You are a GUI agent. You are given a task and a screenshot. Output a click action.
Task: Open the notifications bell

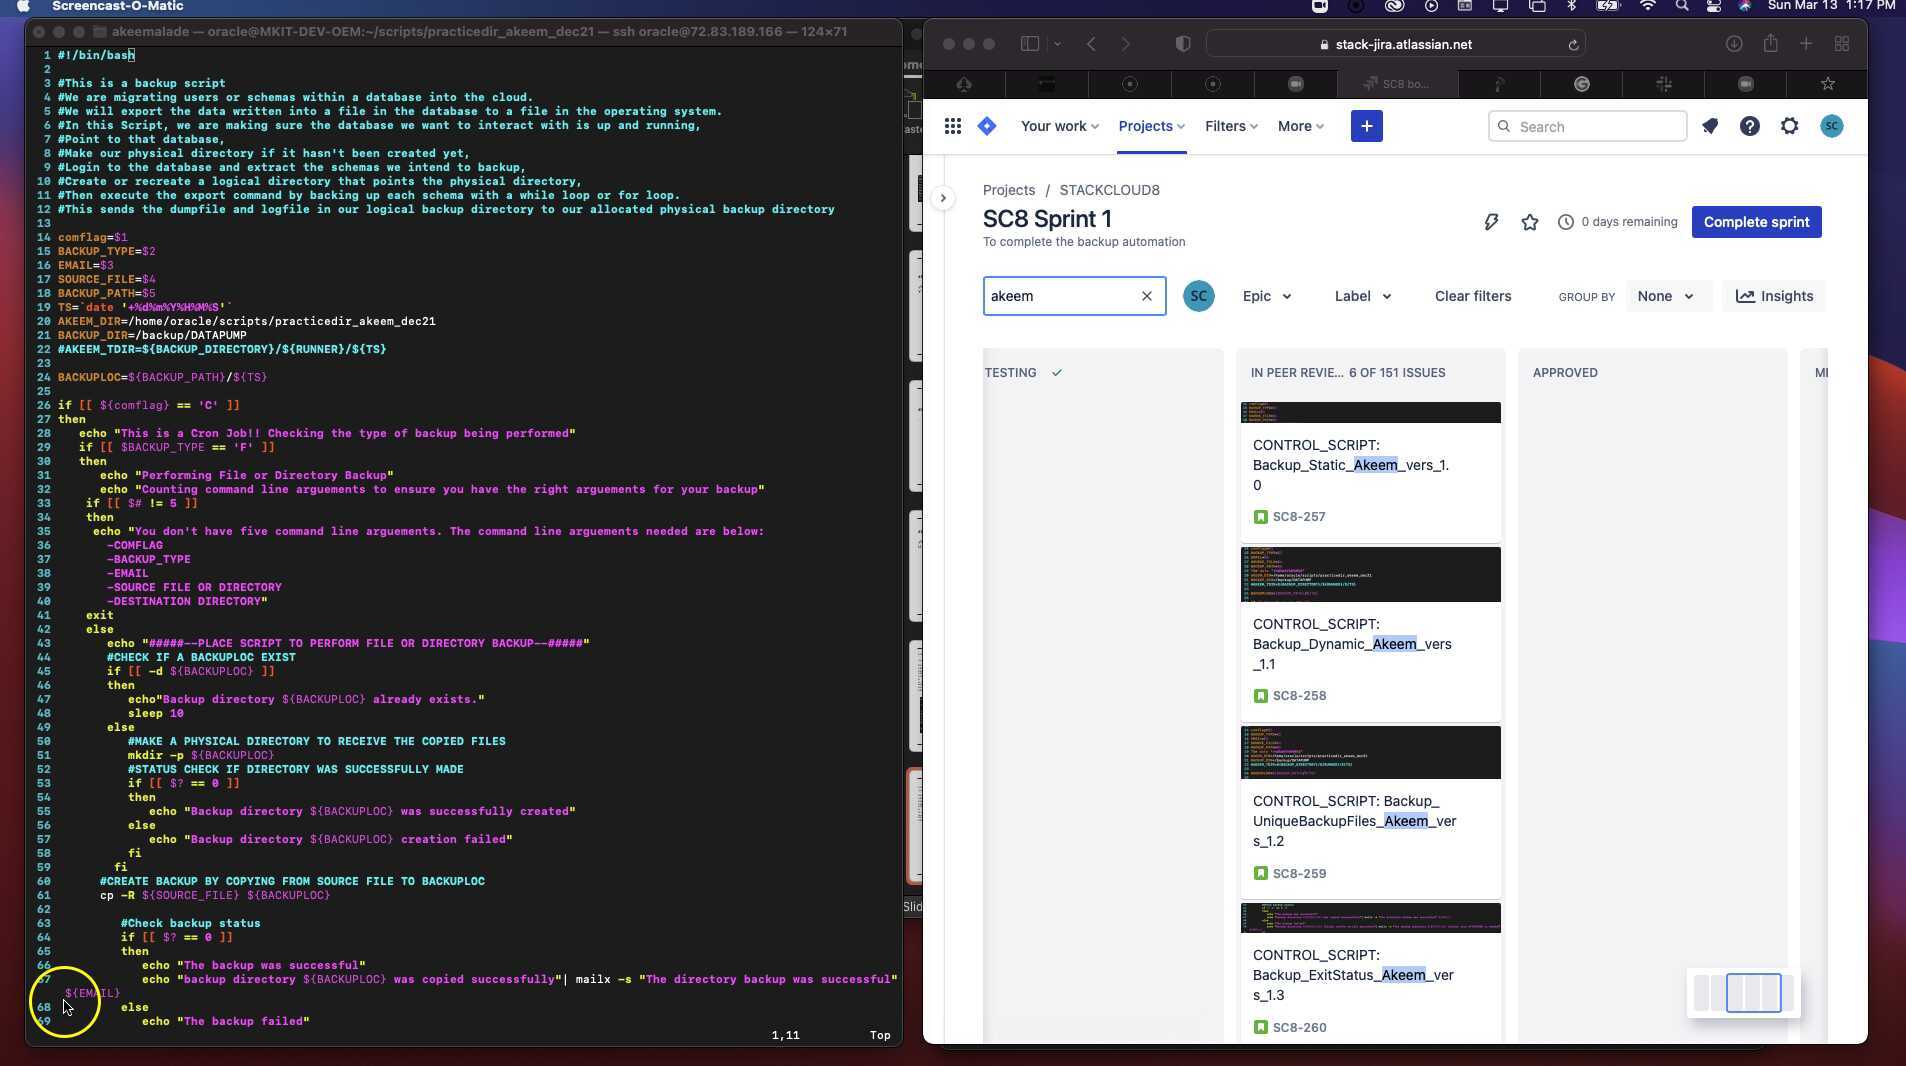click(x=1710, y=126)
